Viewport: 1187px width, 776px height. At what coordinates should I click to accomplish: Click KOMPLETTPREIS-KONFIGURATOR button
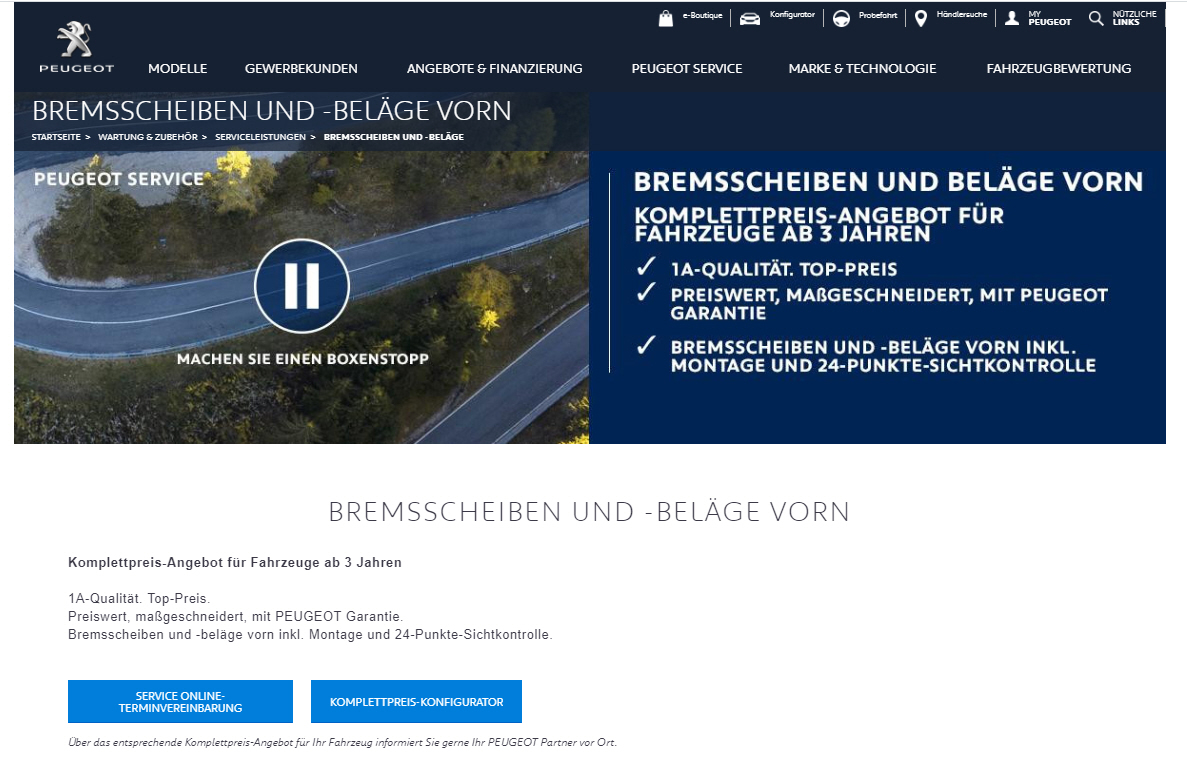(x=416, y=702)
